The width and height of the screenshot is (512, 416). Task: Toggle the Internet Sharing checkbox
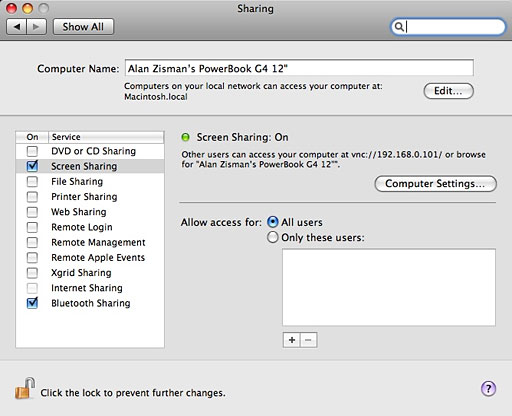click(x=32, y=288)
